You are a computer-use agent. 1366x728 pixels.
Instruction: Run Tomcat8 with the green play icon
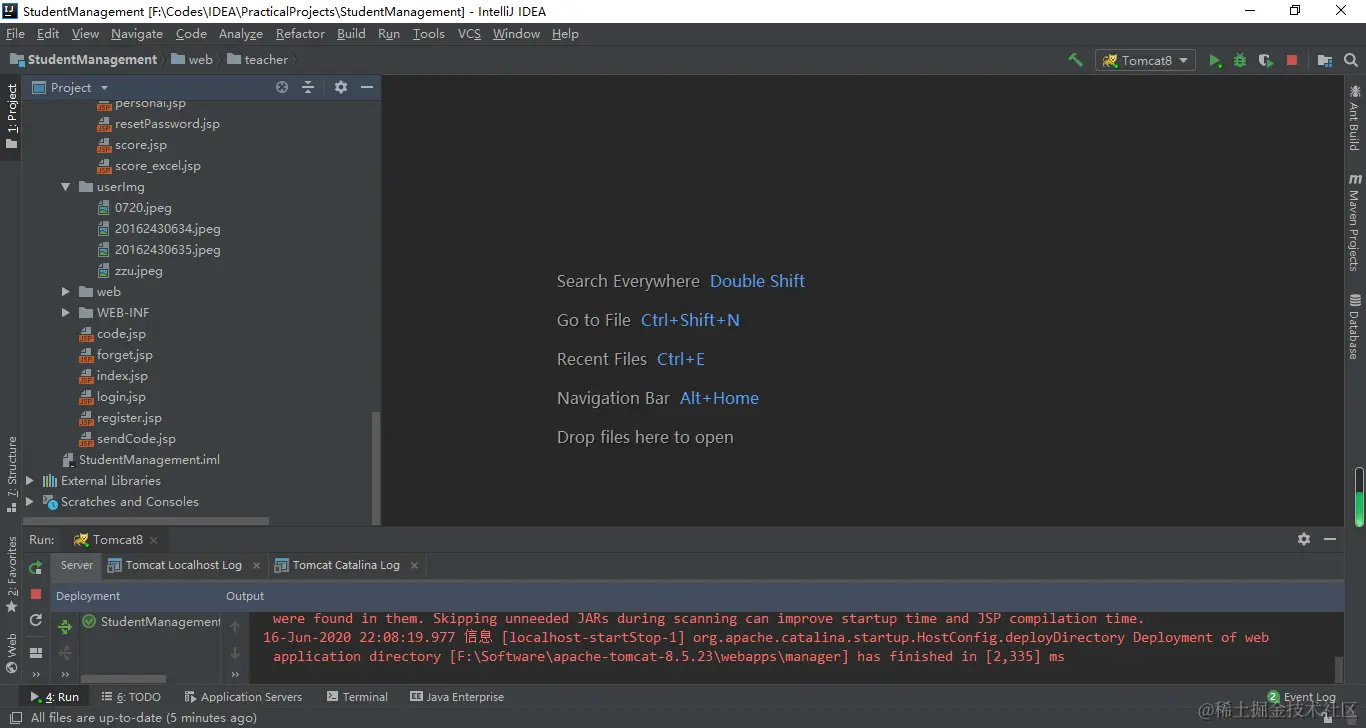click(1215, 60)
